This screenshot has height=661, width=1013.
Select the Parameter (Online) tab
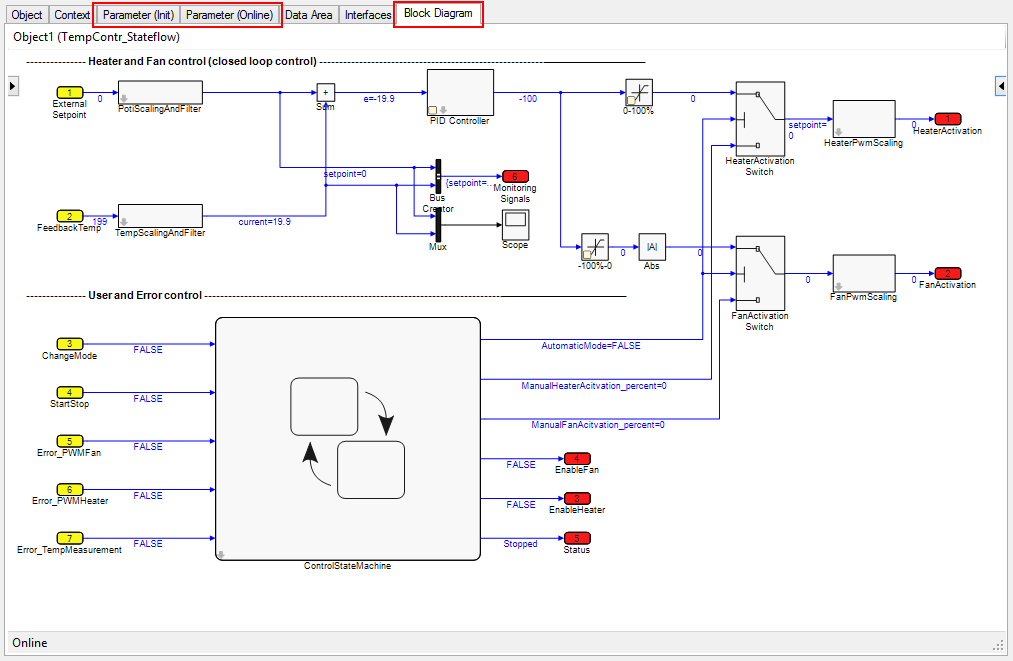[x=229, y=14]
